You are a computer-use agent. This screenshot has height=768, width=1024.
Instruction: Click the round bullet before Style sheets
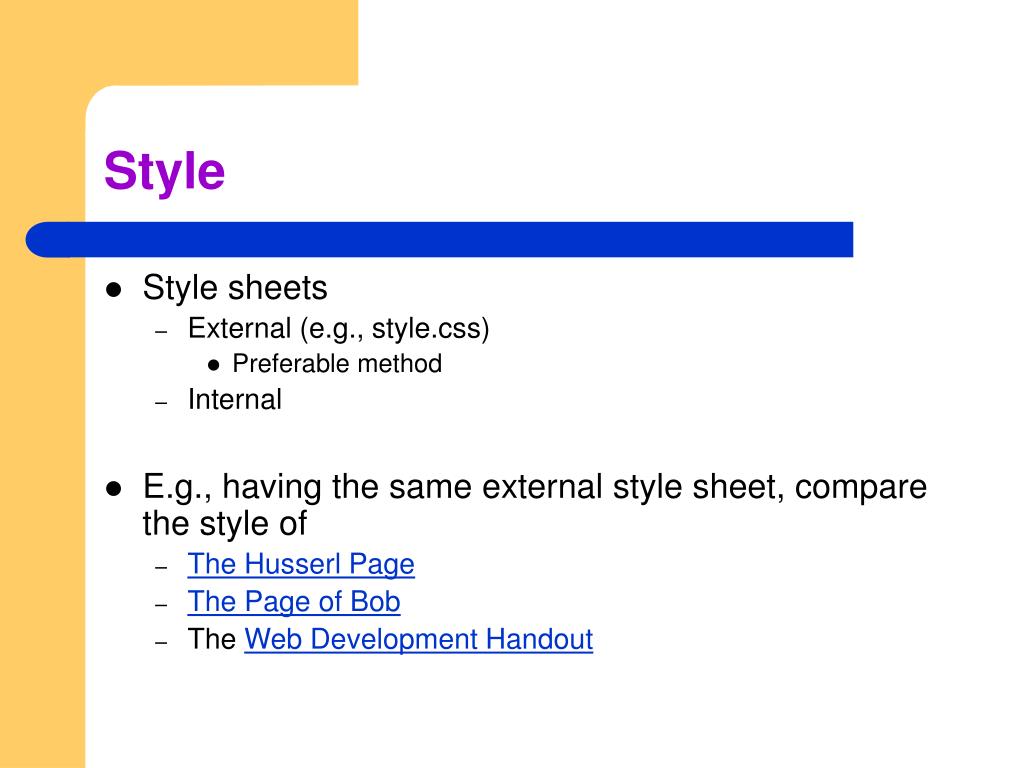(114, 290)
